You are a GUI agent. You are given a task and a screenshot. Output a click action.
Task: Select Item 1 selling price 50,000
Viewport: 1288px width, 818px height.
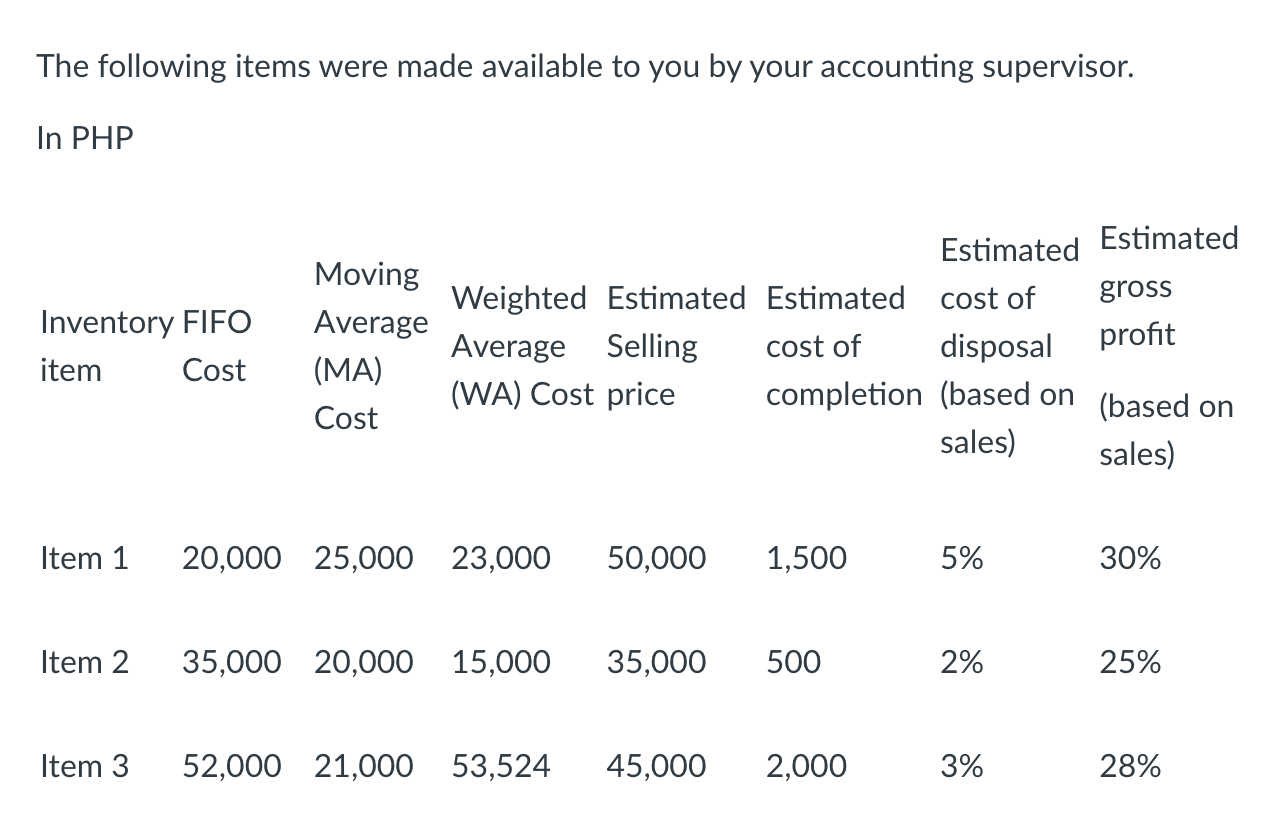tap(656, 558)
